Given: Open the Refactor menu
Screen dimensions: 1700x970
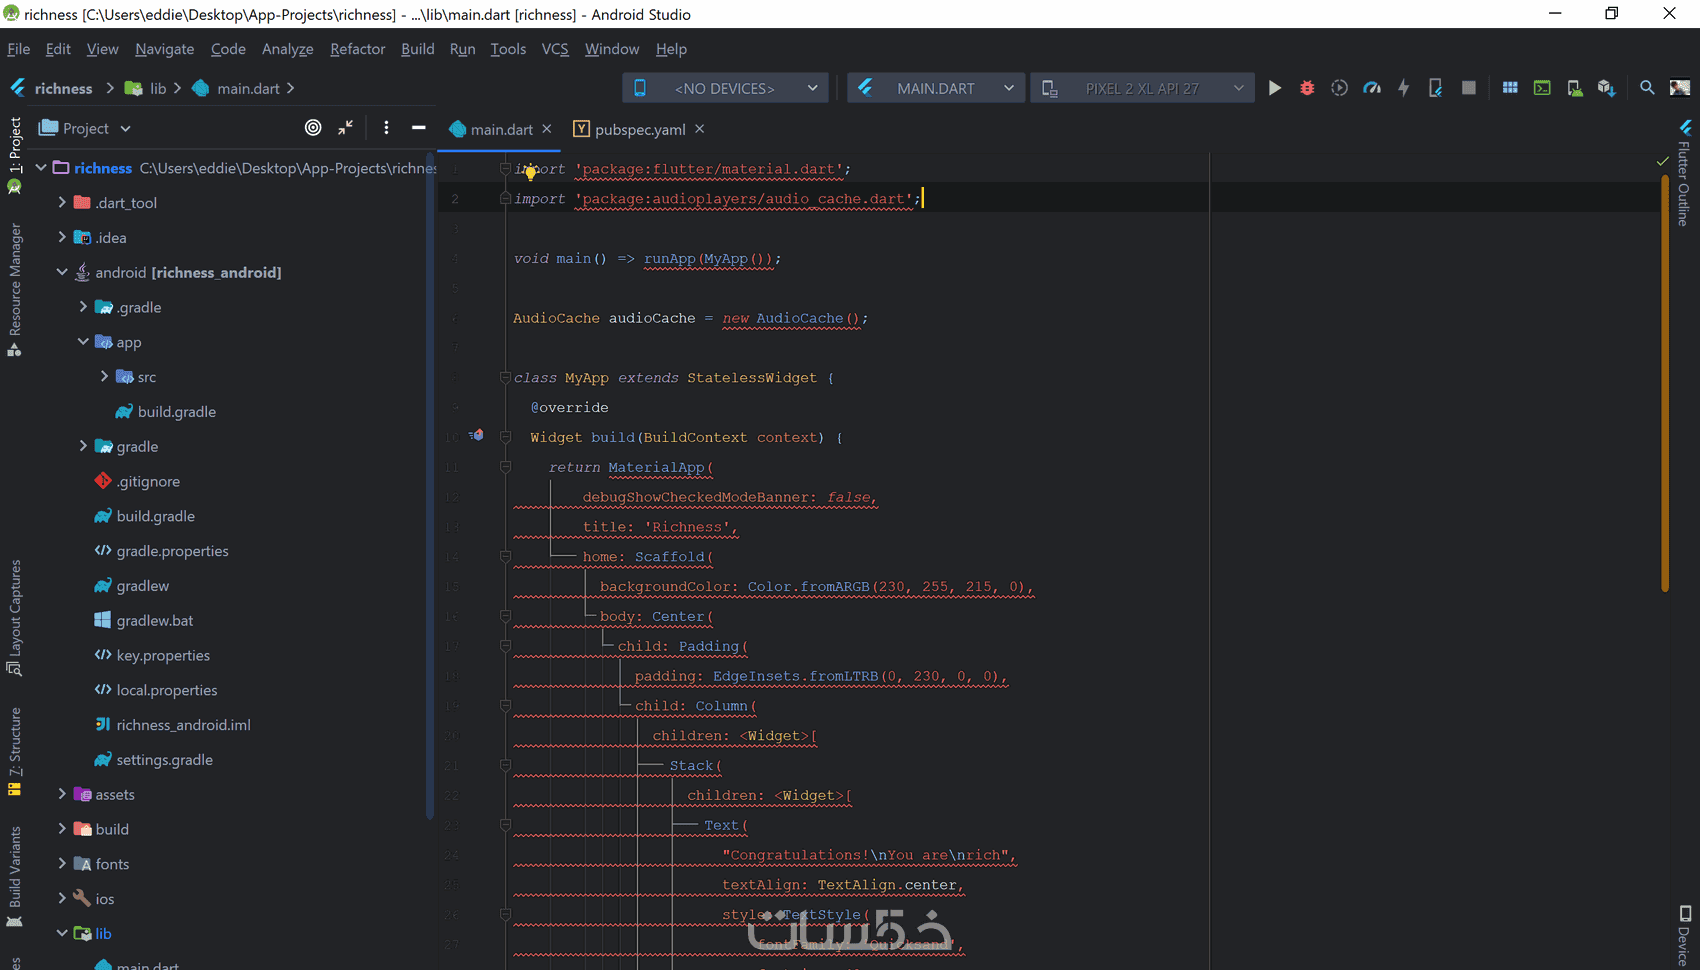Looking at the screenshot, I should 357,49.
